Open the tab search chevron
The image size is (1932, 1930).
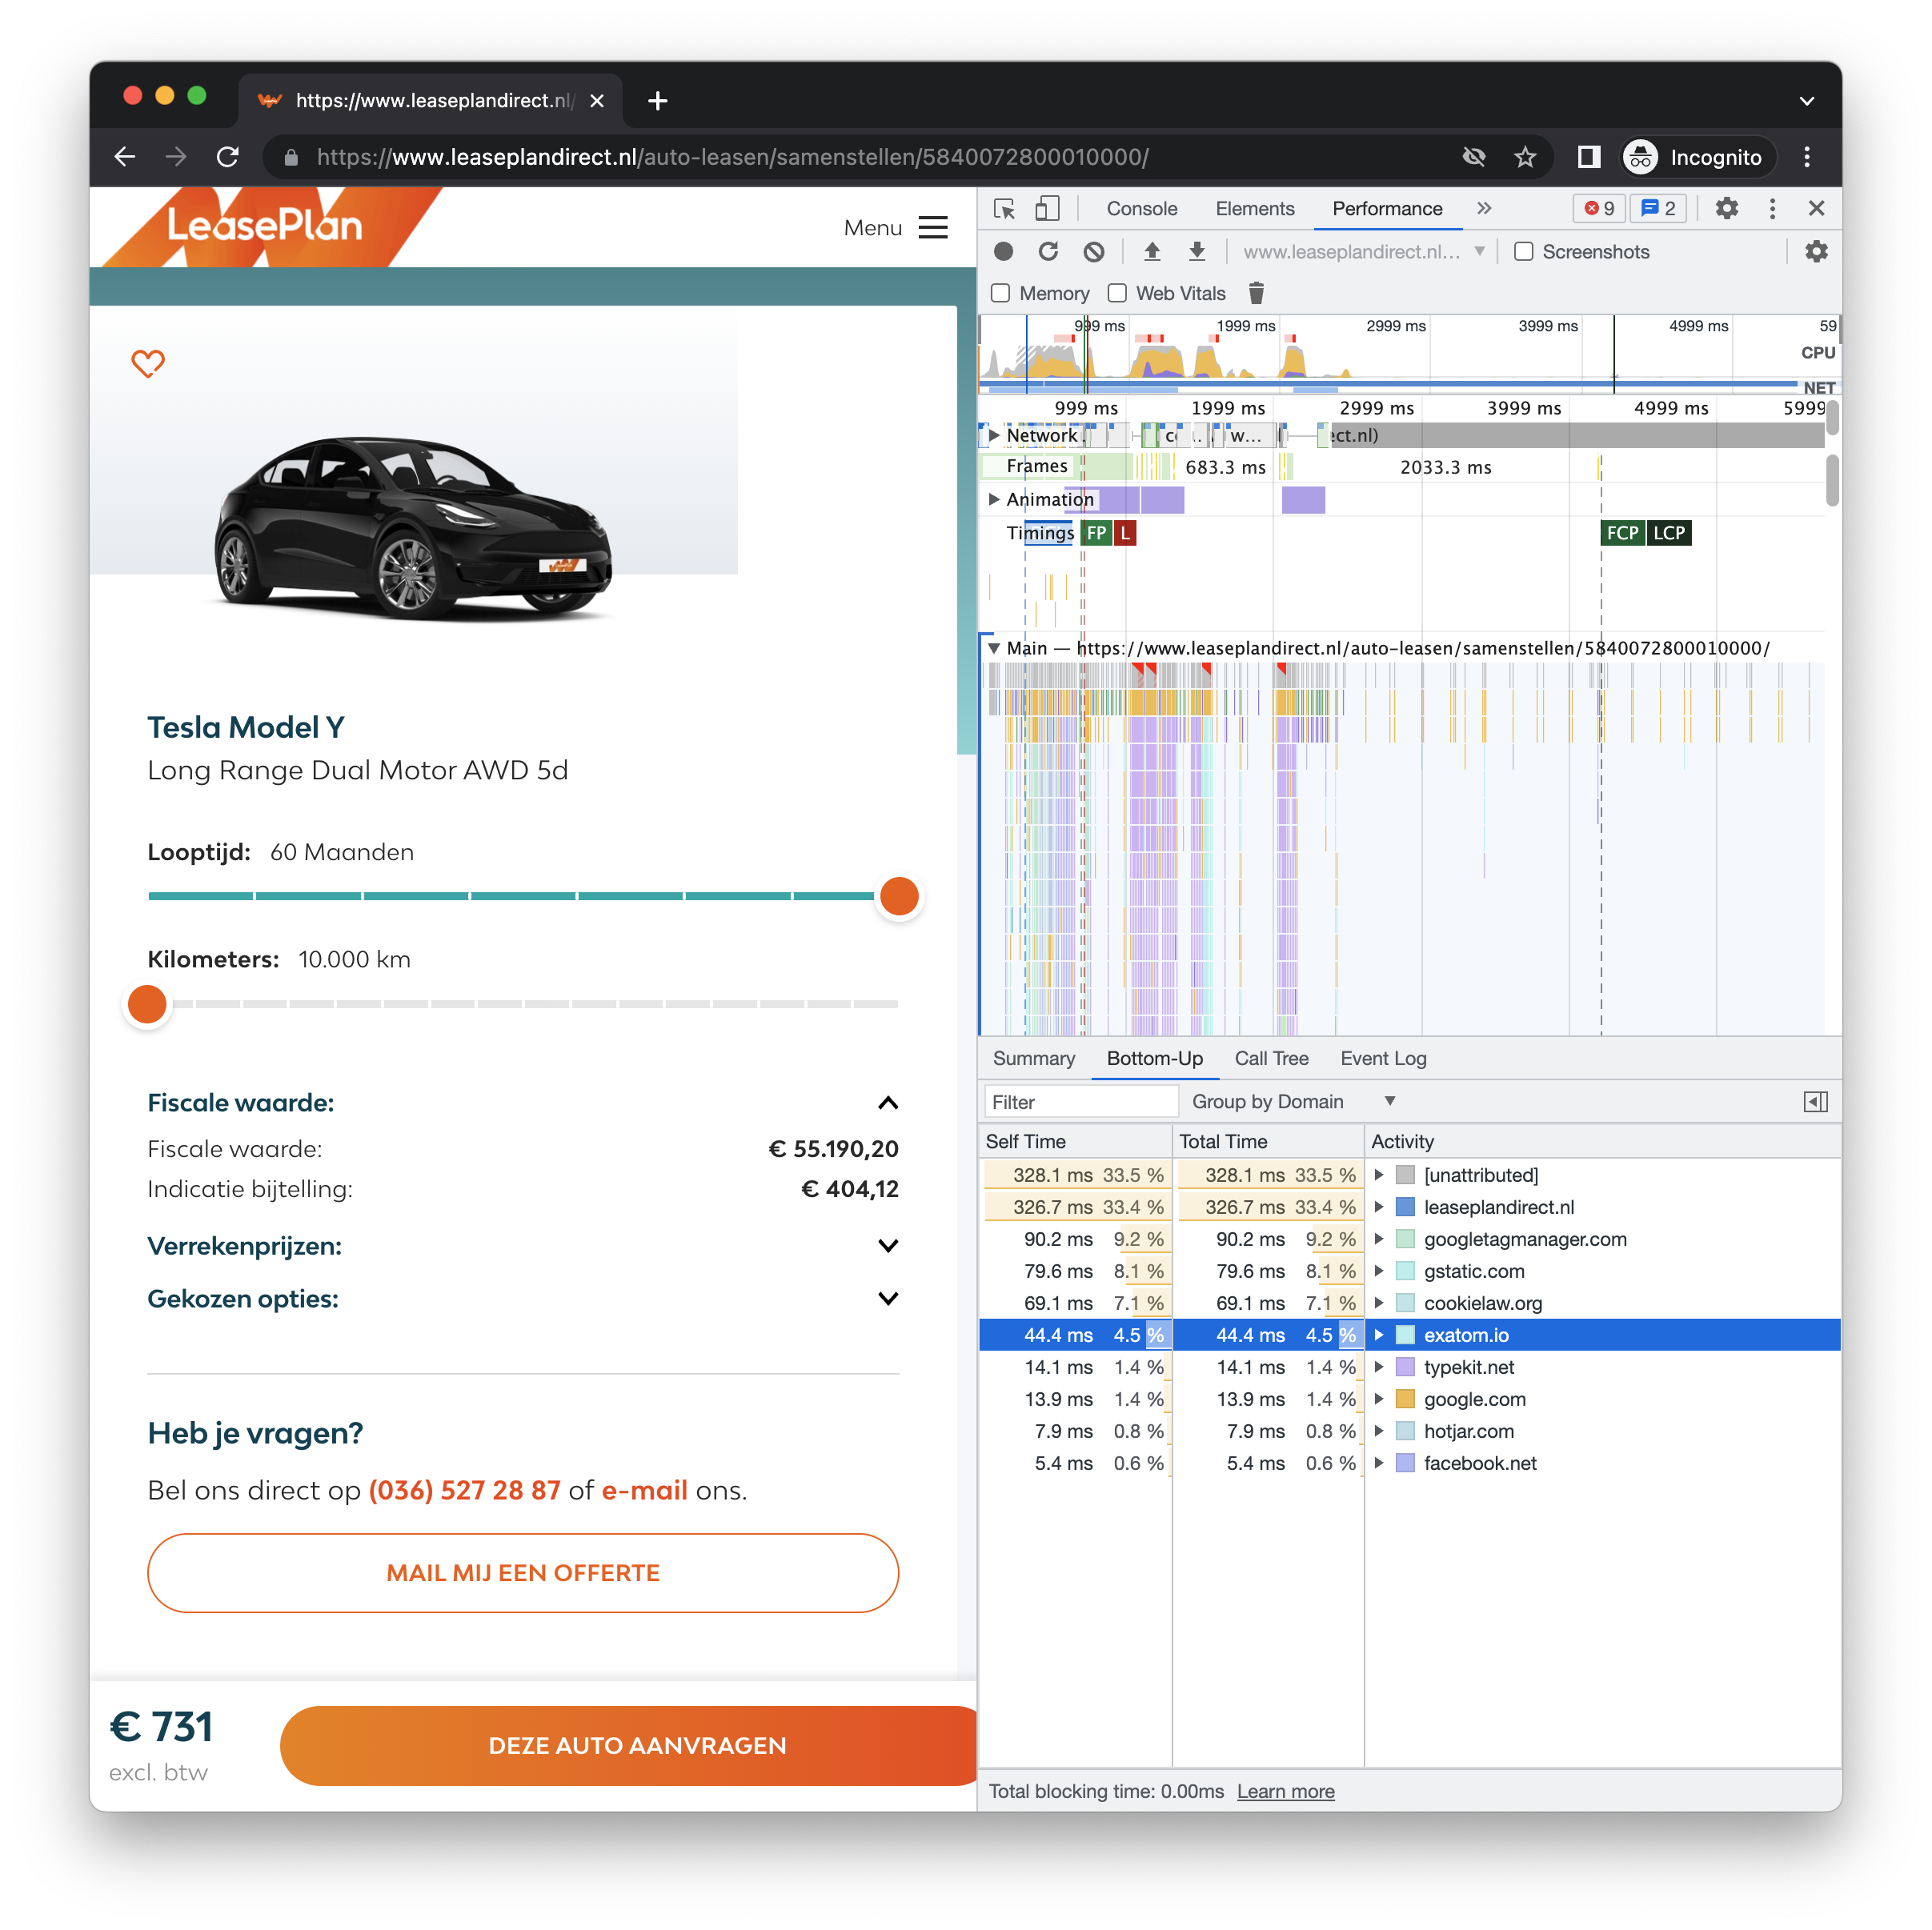pyautogui.click(x=1806, y=101)
